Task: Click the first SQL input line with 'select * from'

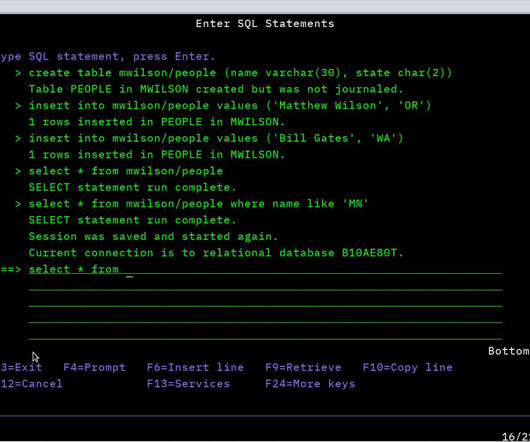Action: pyautogui.click(x=265, y=269)
